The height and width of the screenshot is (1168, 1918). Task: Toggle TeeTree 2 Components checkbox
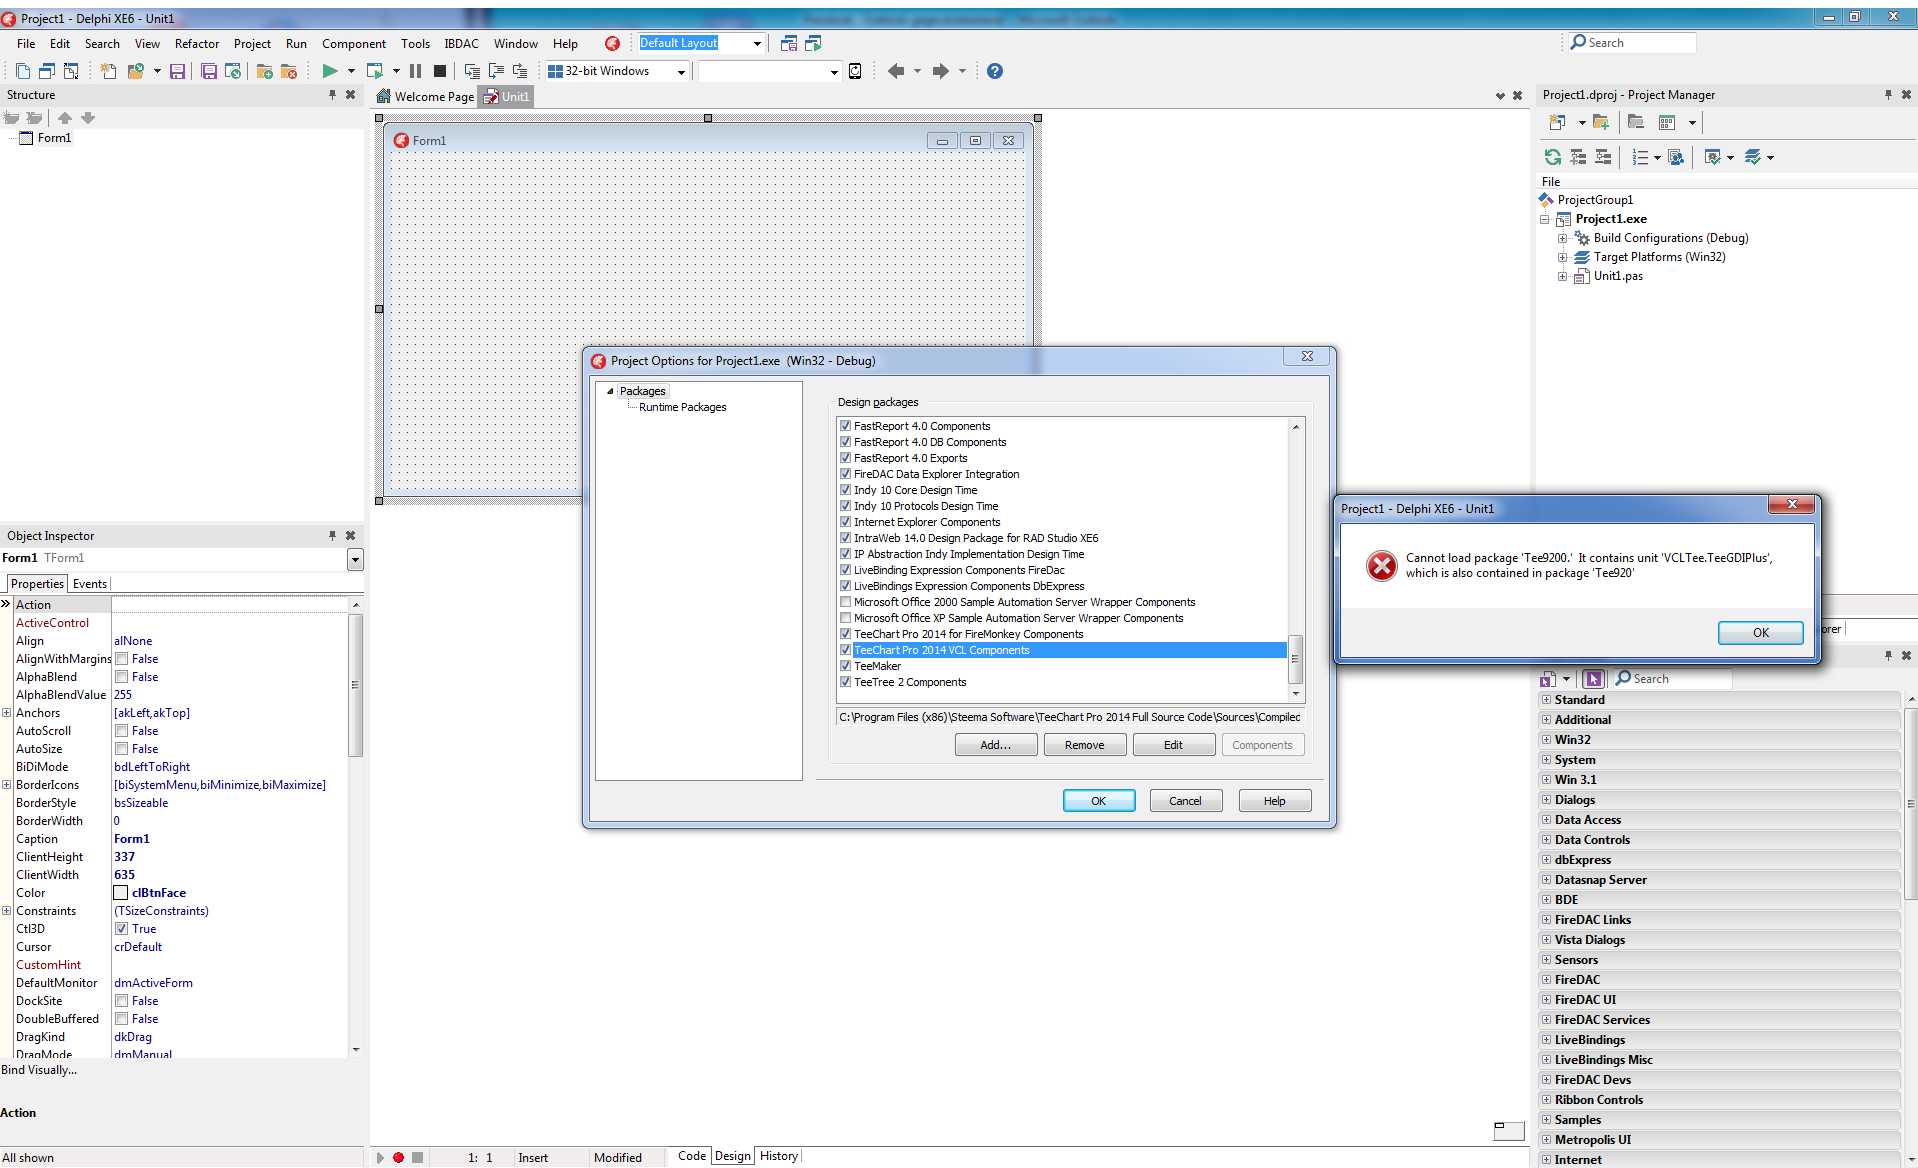coord(845,682)
